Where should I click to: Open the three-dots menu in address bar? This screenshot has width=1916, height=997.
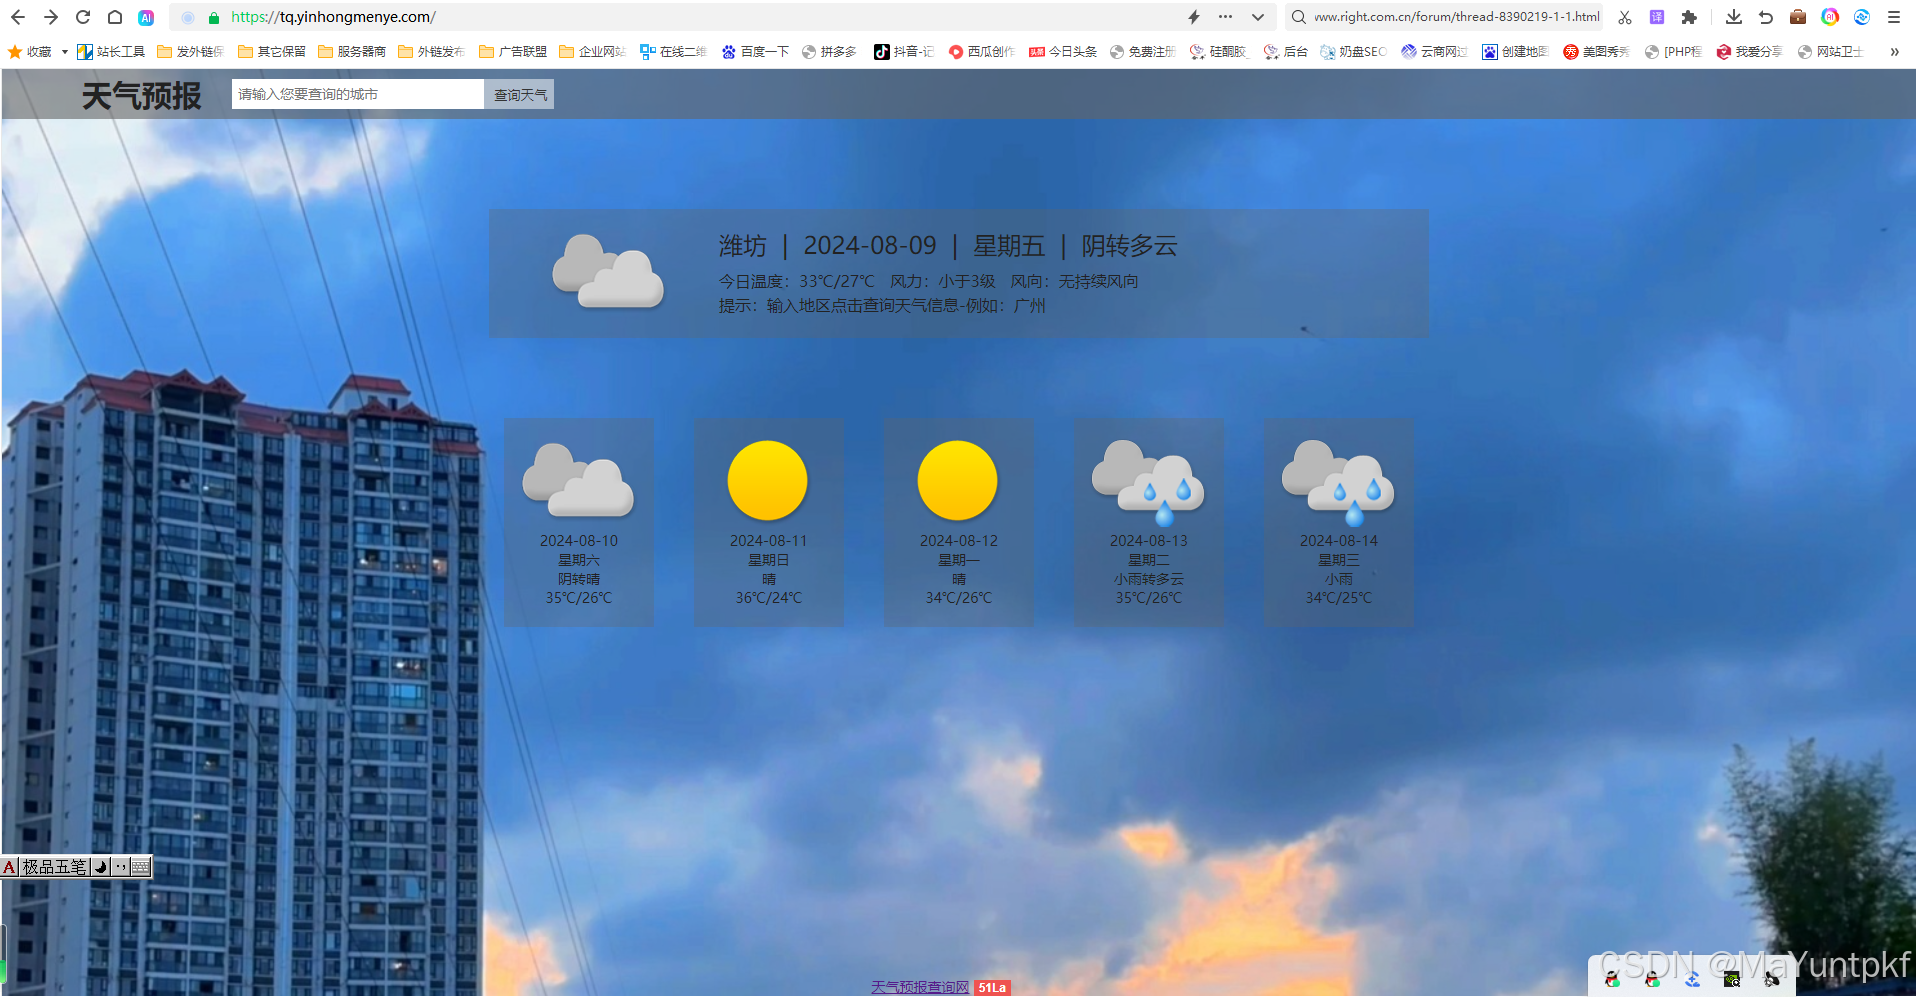[1226, 17]
